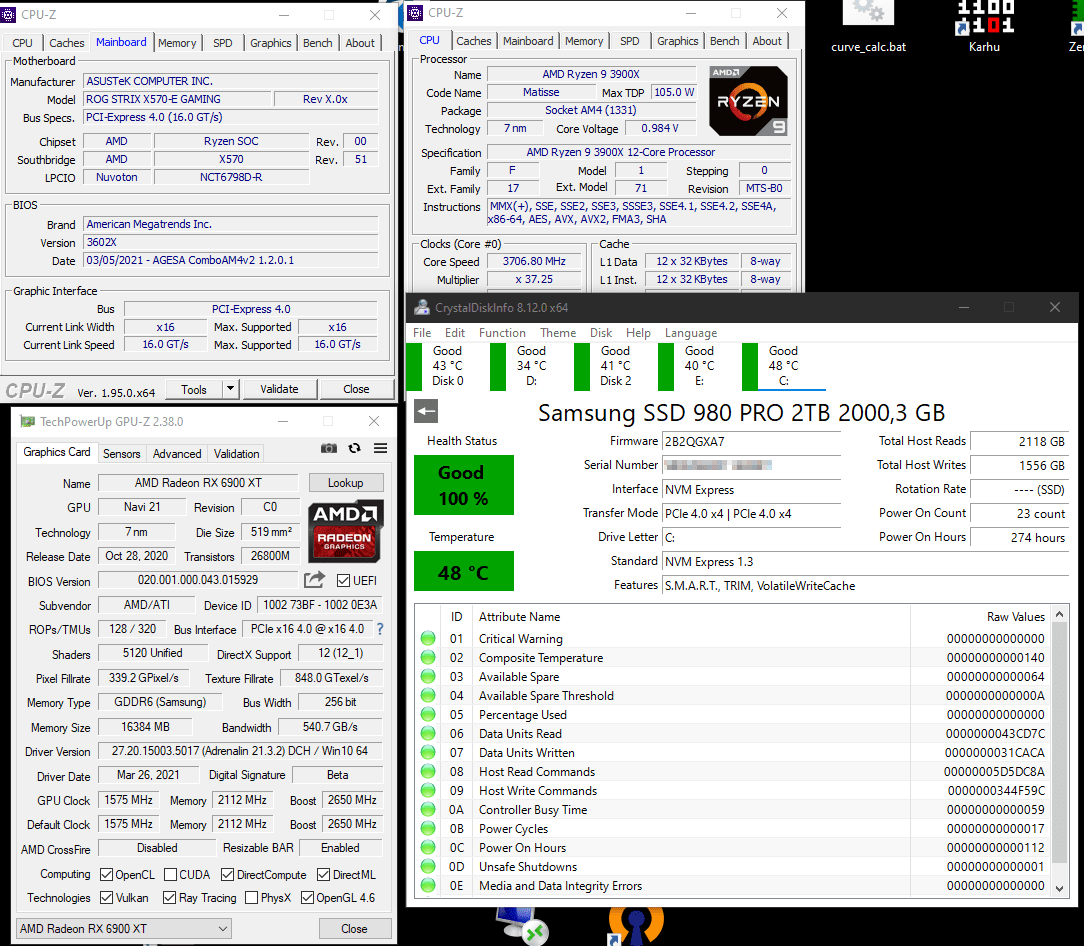Click status dot for Percentage Used
1084x946 pixels.
[428, 714]
